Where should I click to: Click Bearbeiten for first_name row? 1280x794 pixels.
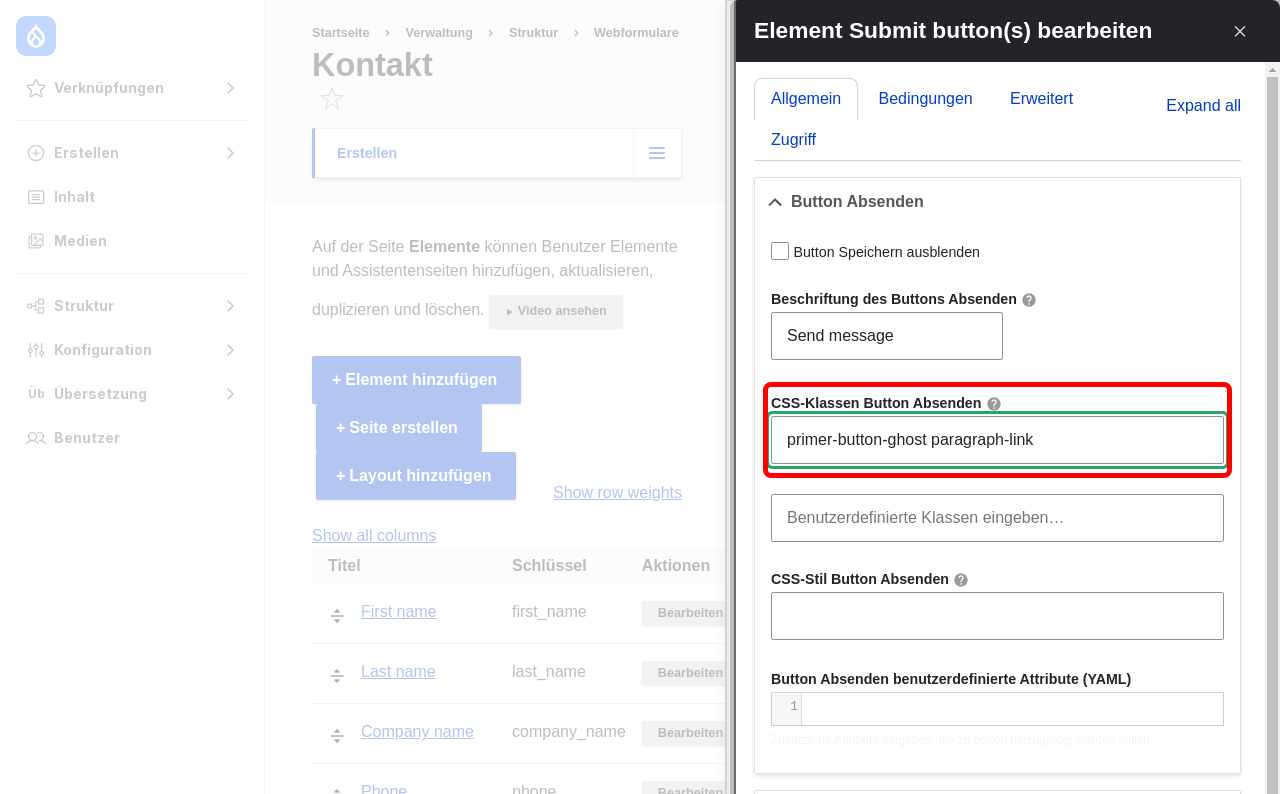tap(685, 613)
